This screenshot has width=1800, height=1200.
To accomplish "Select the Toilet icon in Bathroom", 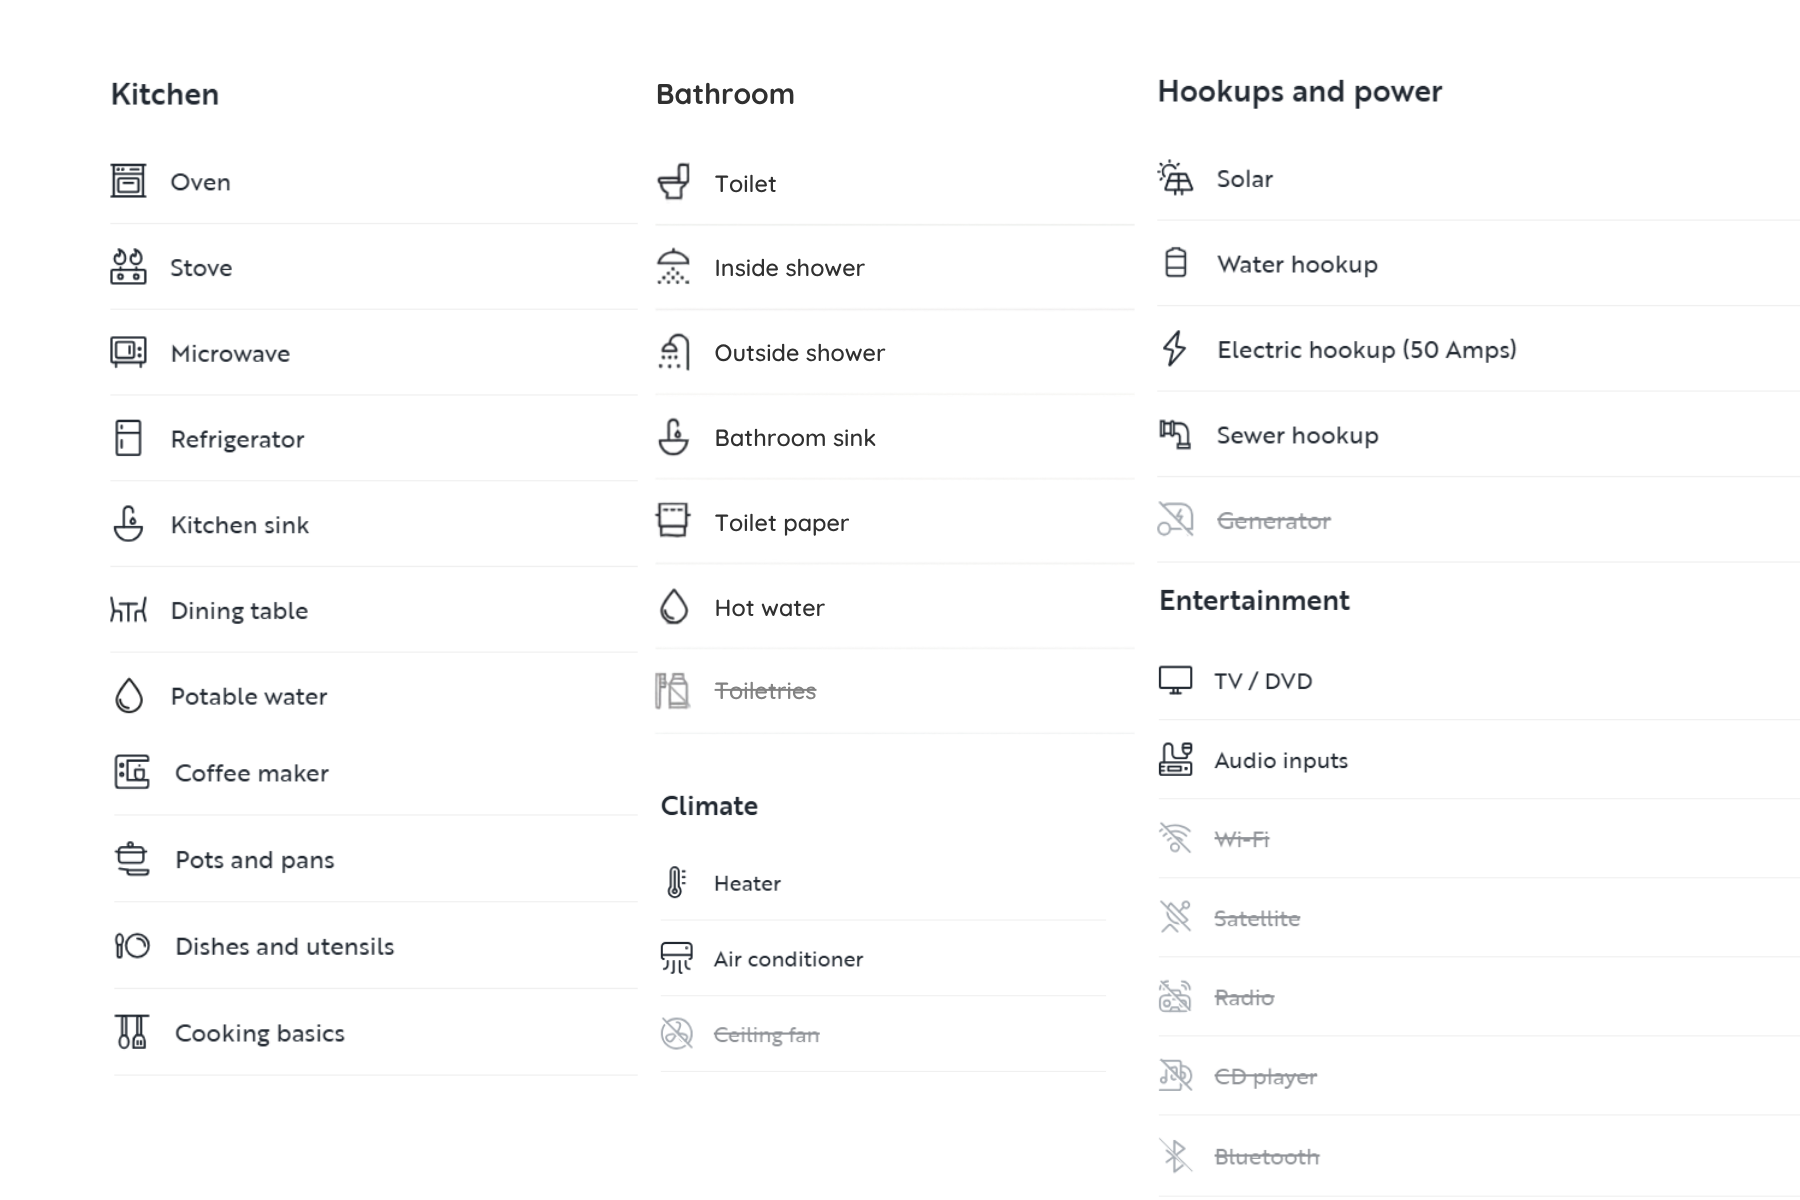I will pos(674,183).
